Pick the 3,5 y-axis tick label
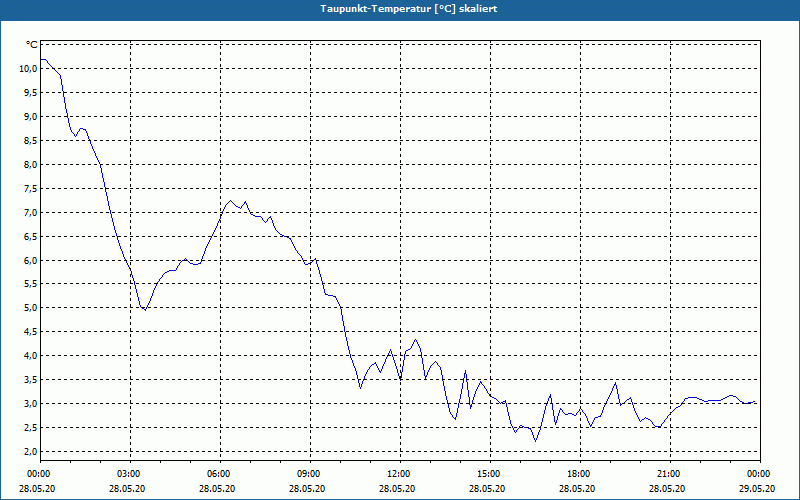This screenshot has width=800, height=500. click(30, 380)
